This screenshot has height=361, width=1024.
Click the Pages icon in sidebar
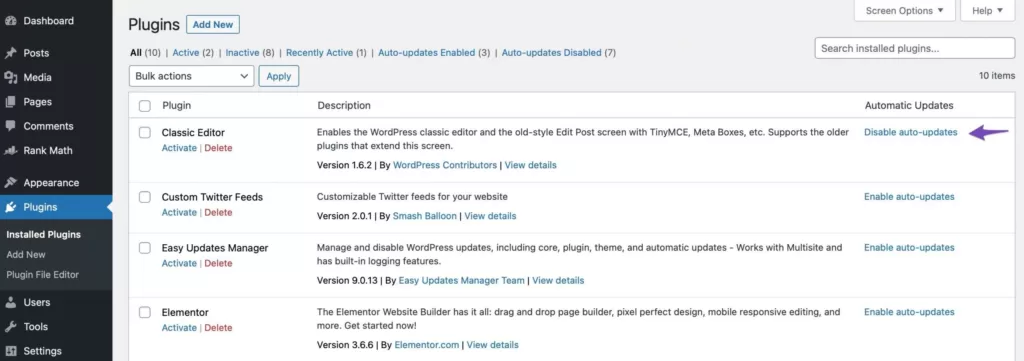10,102
